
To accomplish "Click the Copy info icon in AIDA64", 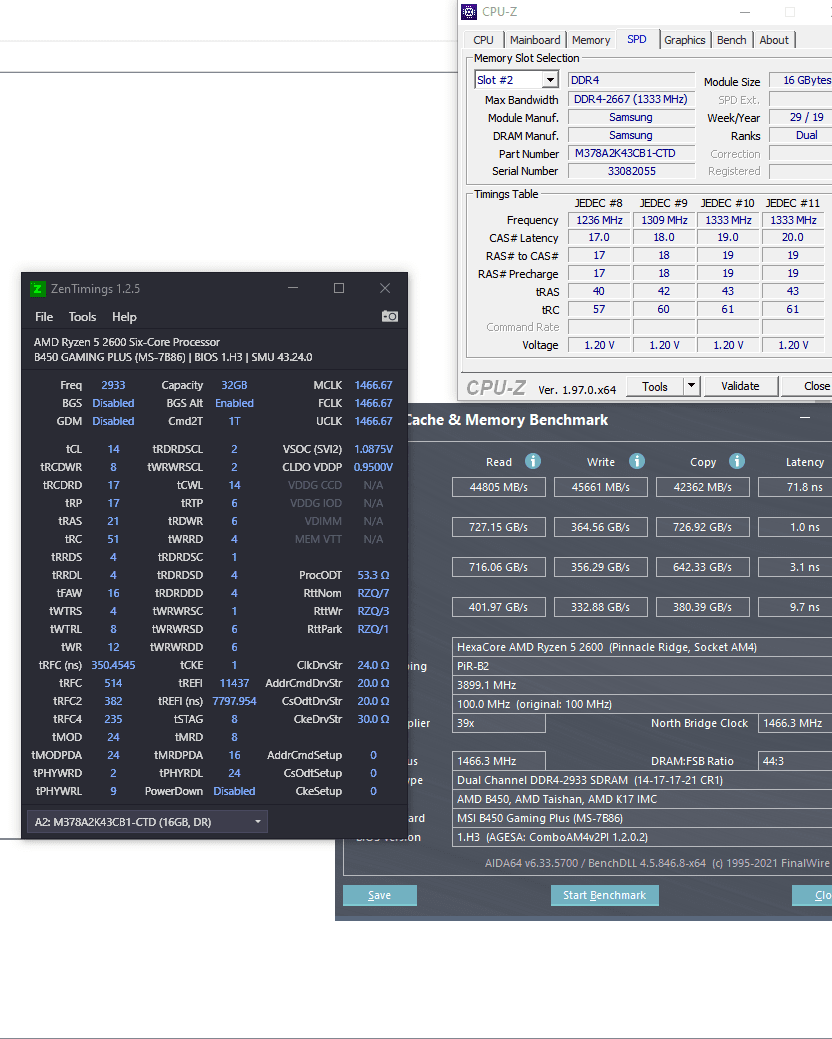I will (737, 461).
